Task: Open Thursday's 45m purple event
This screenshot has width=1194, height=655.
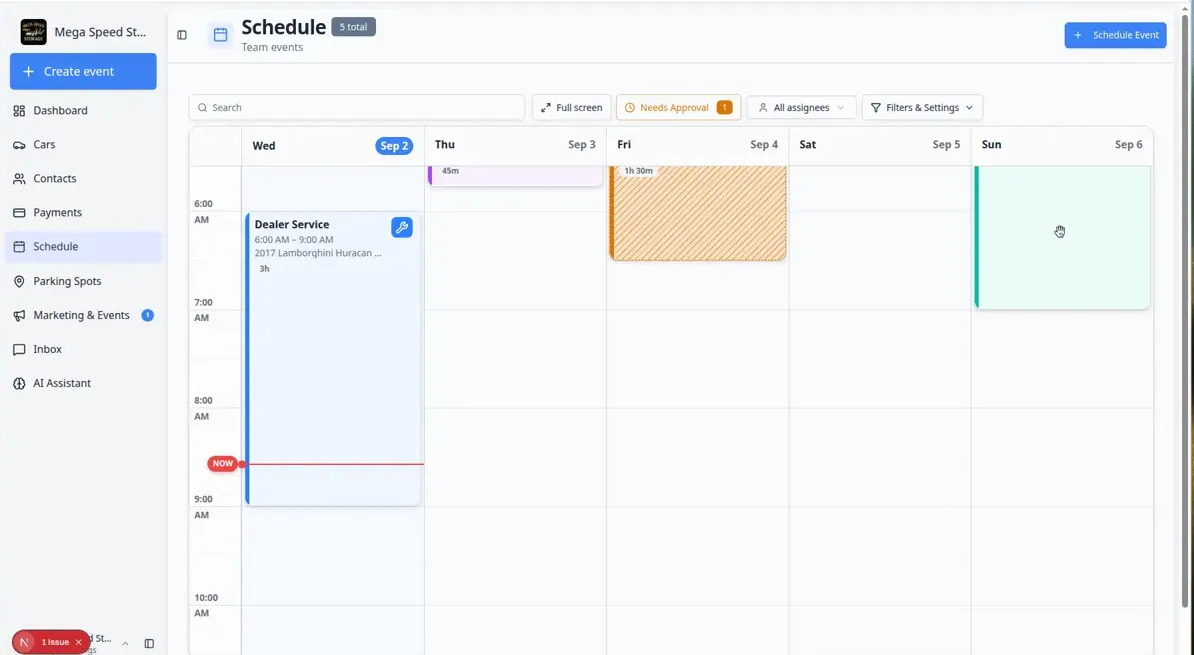Action: coord(516,175)
